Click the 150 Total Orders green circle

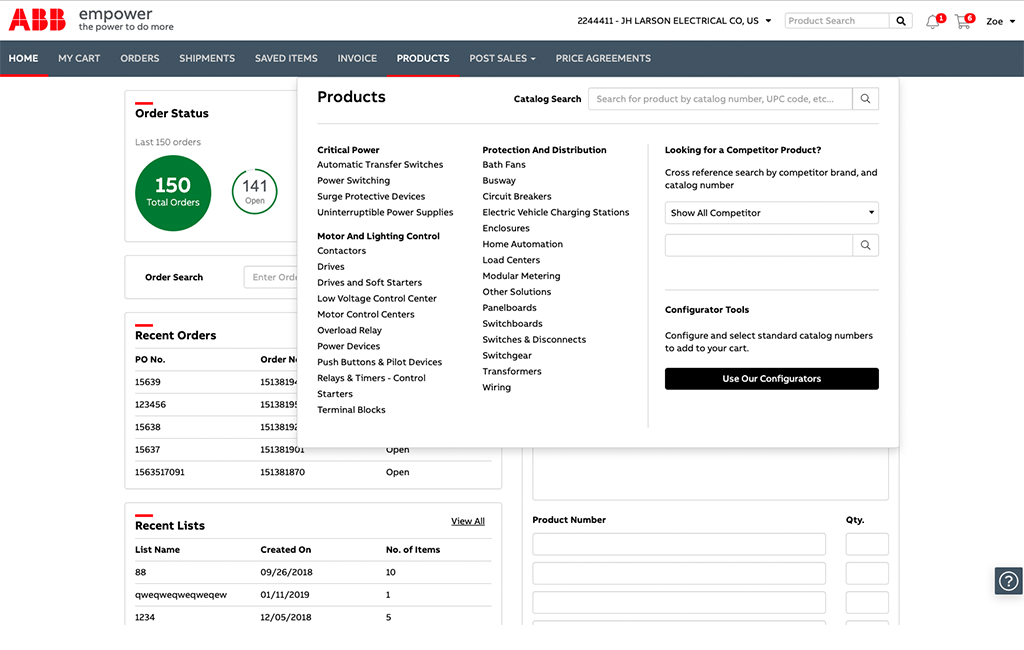click(173, 193)
